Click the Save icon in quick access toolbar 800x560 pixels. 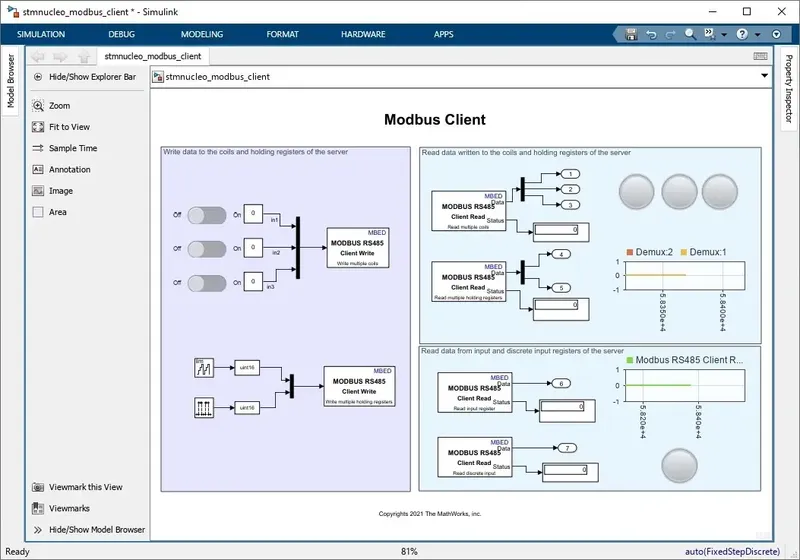coord(631,34)
